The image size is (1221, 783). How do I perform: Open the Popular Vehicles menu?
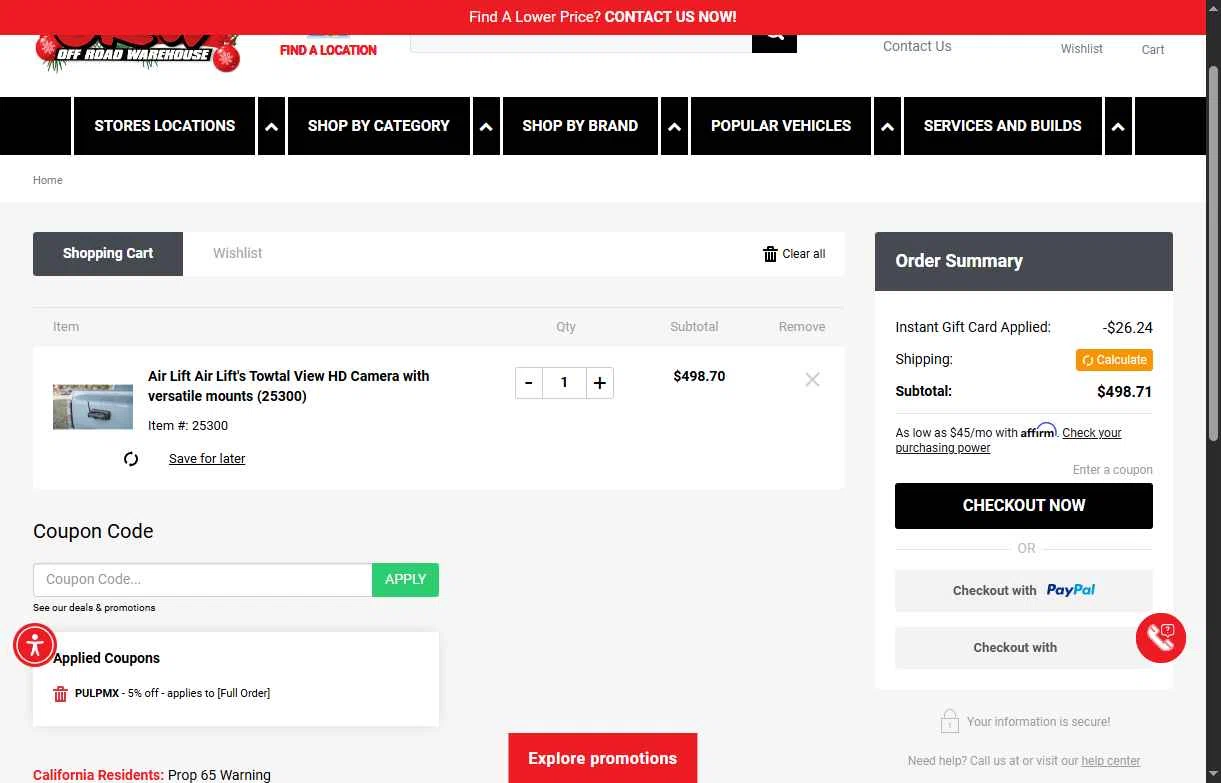tap(781, 126)
